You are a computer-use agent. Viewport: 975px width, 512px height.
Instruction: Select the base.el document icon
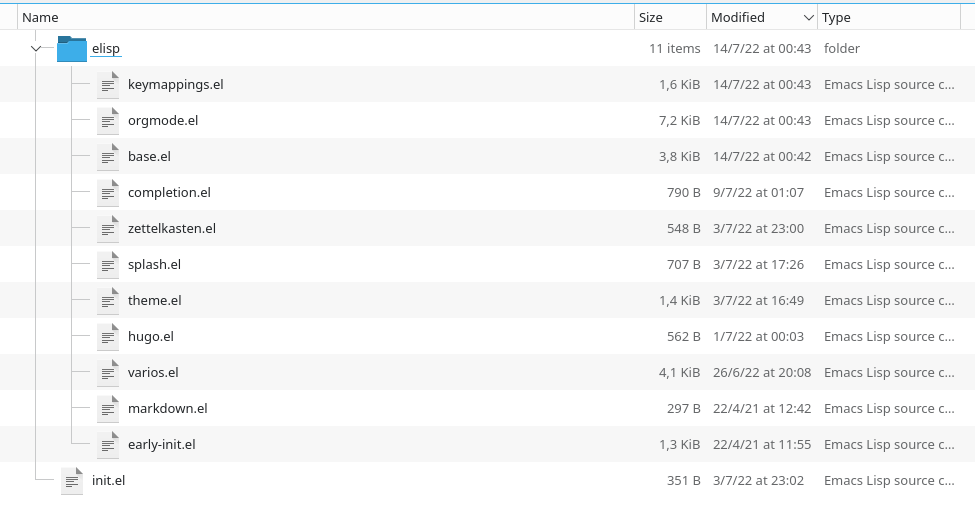(108, 157)
